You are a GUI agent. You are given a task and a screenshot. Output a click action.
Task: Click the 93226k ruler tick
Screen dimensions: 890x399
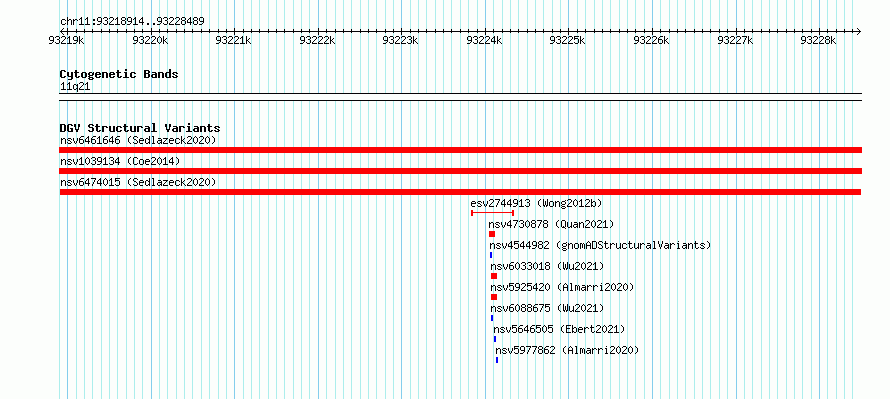[x=652, y=40]
